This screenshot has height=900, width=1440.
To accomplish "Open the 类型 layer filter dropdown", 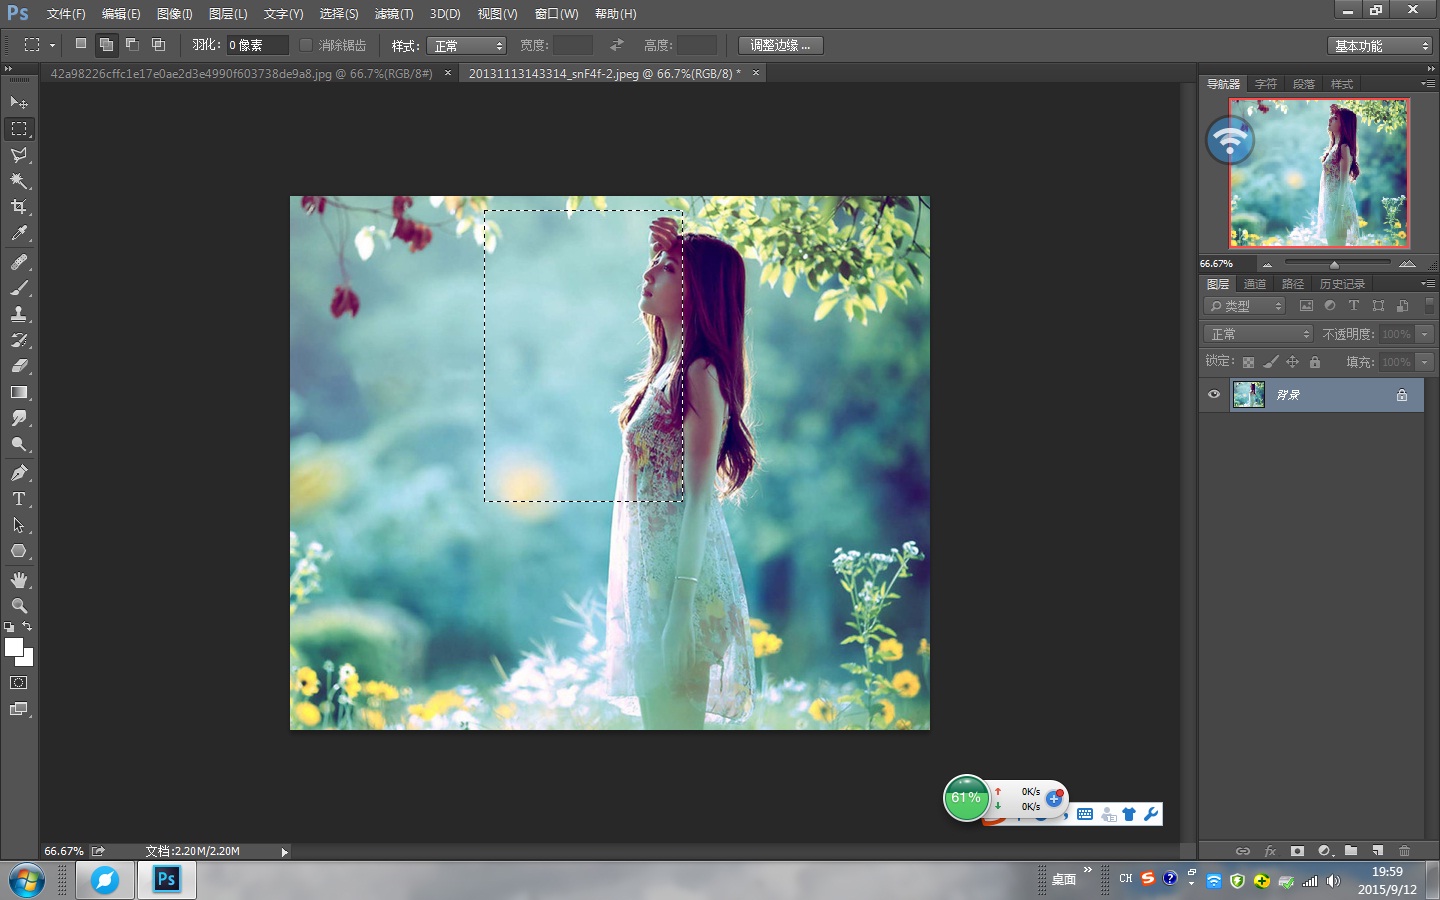I will (1244, 306).
